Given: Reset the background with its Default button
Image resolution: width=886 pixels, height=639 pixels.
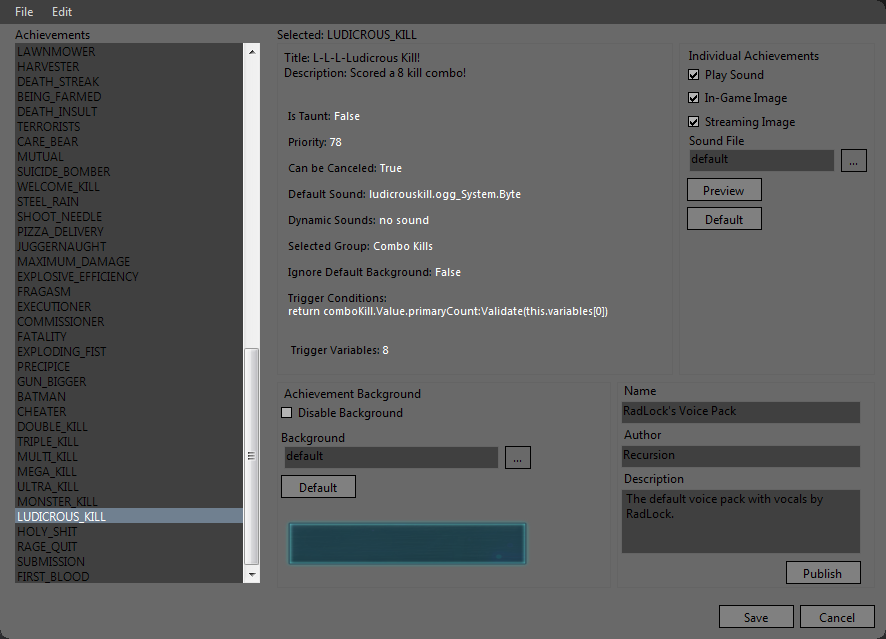Looking at the screenshot, I should point(318,487).
